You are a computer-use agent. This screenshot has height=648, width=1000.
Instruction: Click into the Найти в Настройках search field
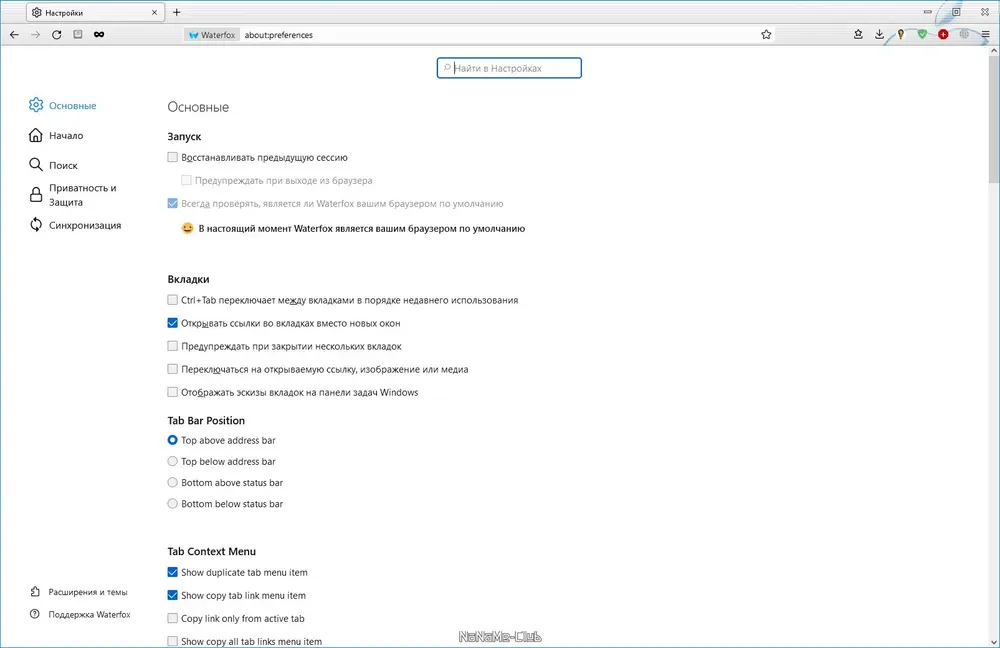509,68
